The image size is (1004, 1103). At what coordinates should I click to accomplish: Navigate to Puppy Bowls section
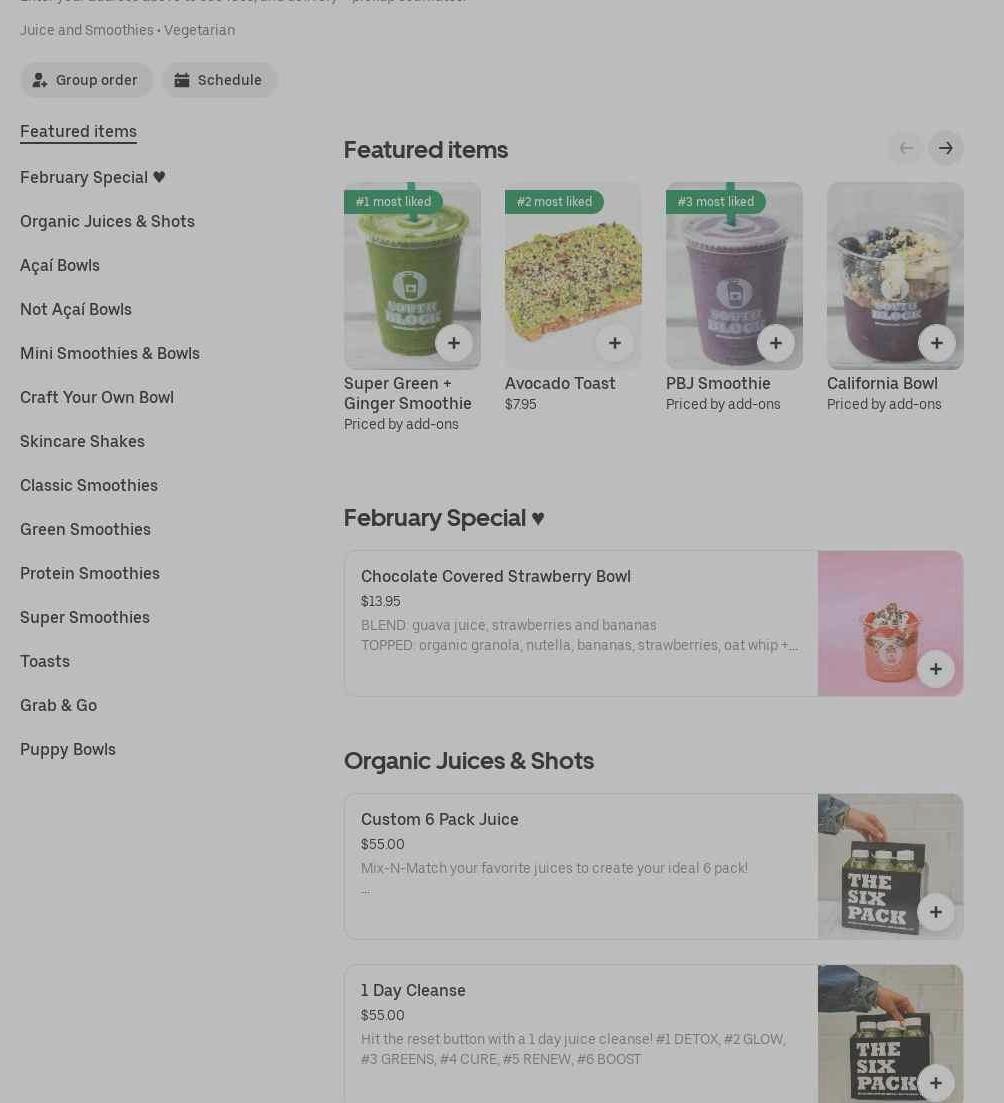(x=68, y=749)
